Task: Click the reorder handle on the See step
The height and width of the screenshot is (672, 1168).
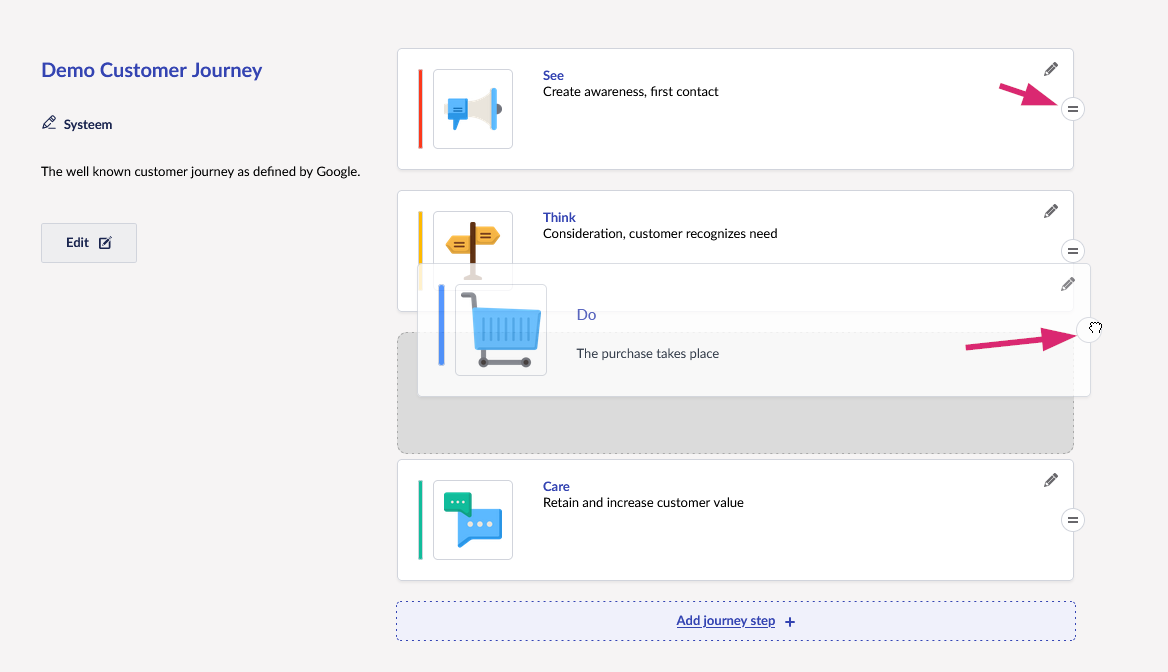Action: pyautogui.click(x=1072, y=108)
